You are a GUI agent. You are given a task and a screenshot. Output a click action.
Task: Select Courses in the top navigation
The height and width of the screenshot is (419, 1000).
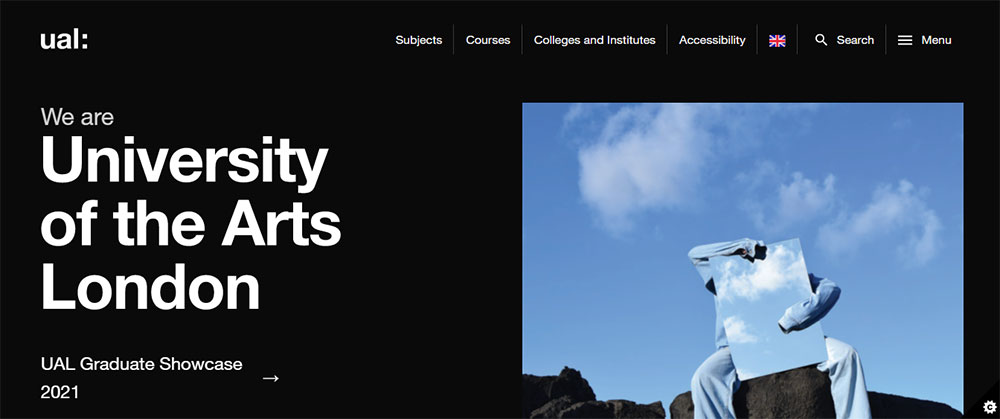click(x=488, y=40)
